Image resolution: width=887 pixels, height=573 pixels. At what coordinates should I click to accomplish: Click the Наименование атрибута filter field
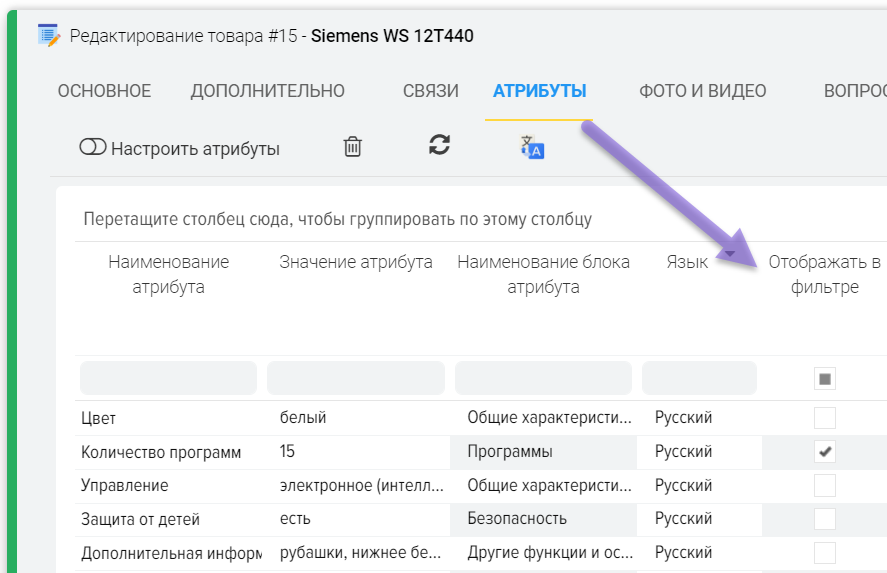[x=168, y=378]
